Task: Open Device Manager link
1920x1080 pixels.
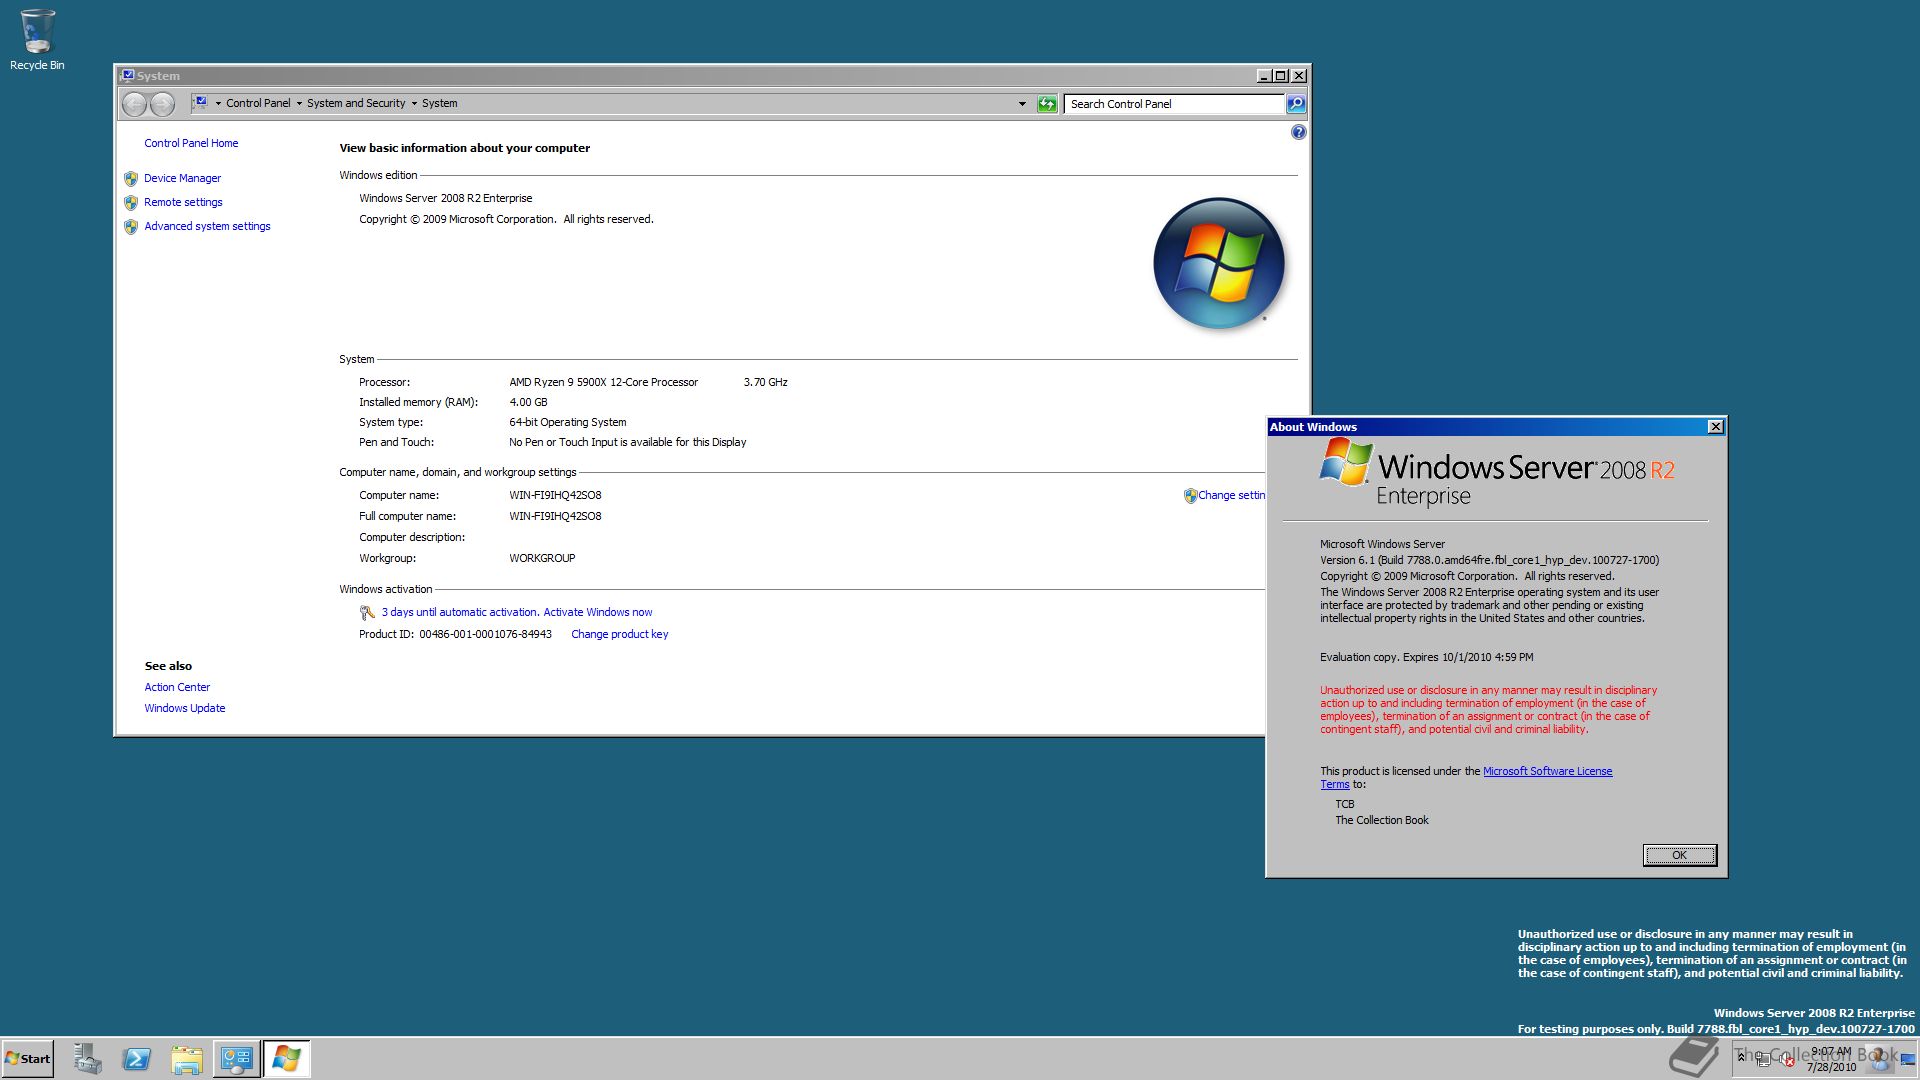Action: pyautogui.click(x=182, y=178)
